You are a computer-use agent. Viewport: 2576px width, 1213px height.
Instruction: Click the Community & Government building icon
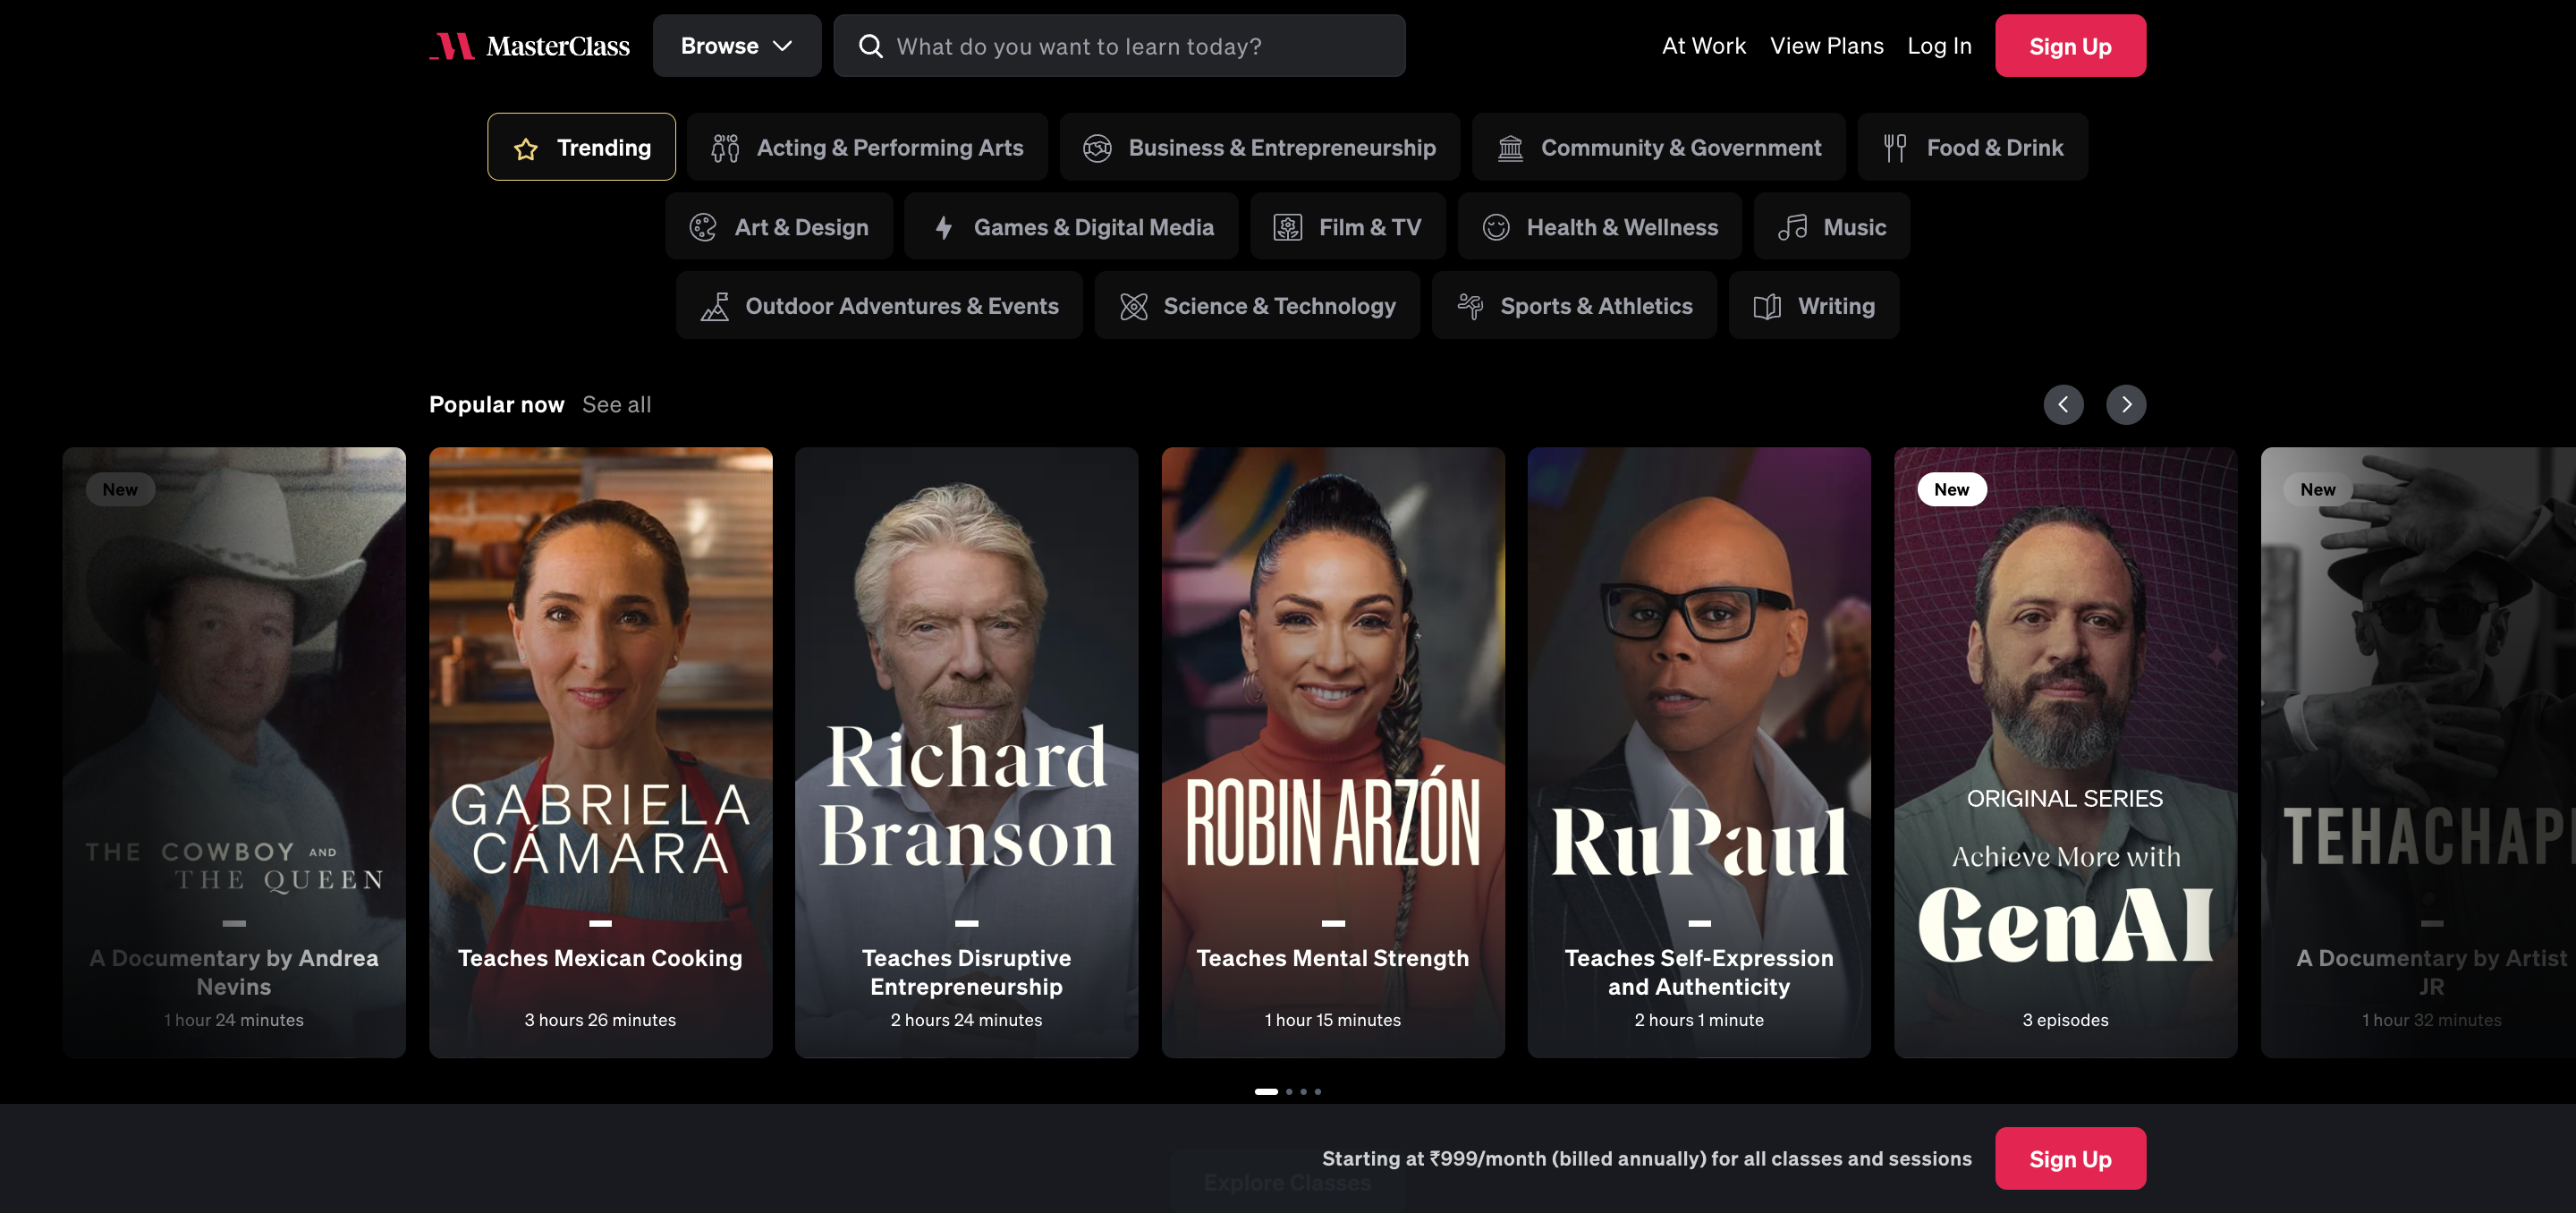coord(1510,148)
